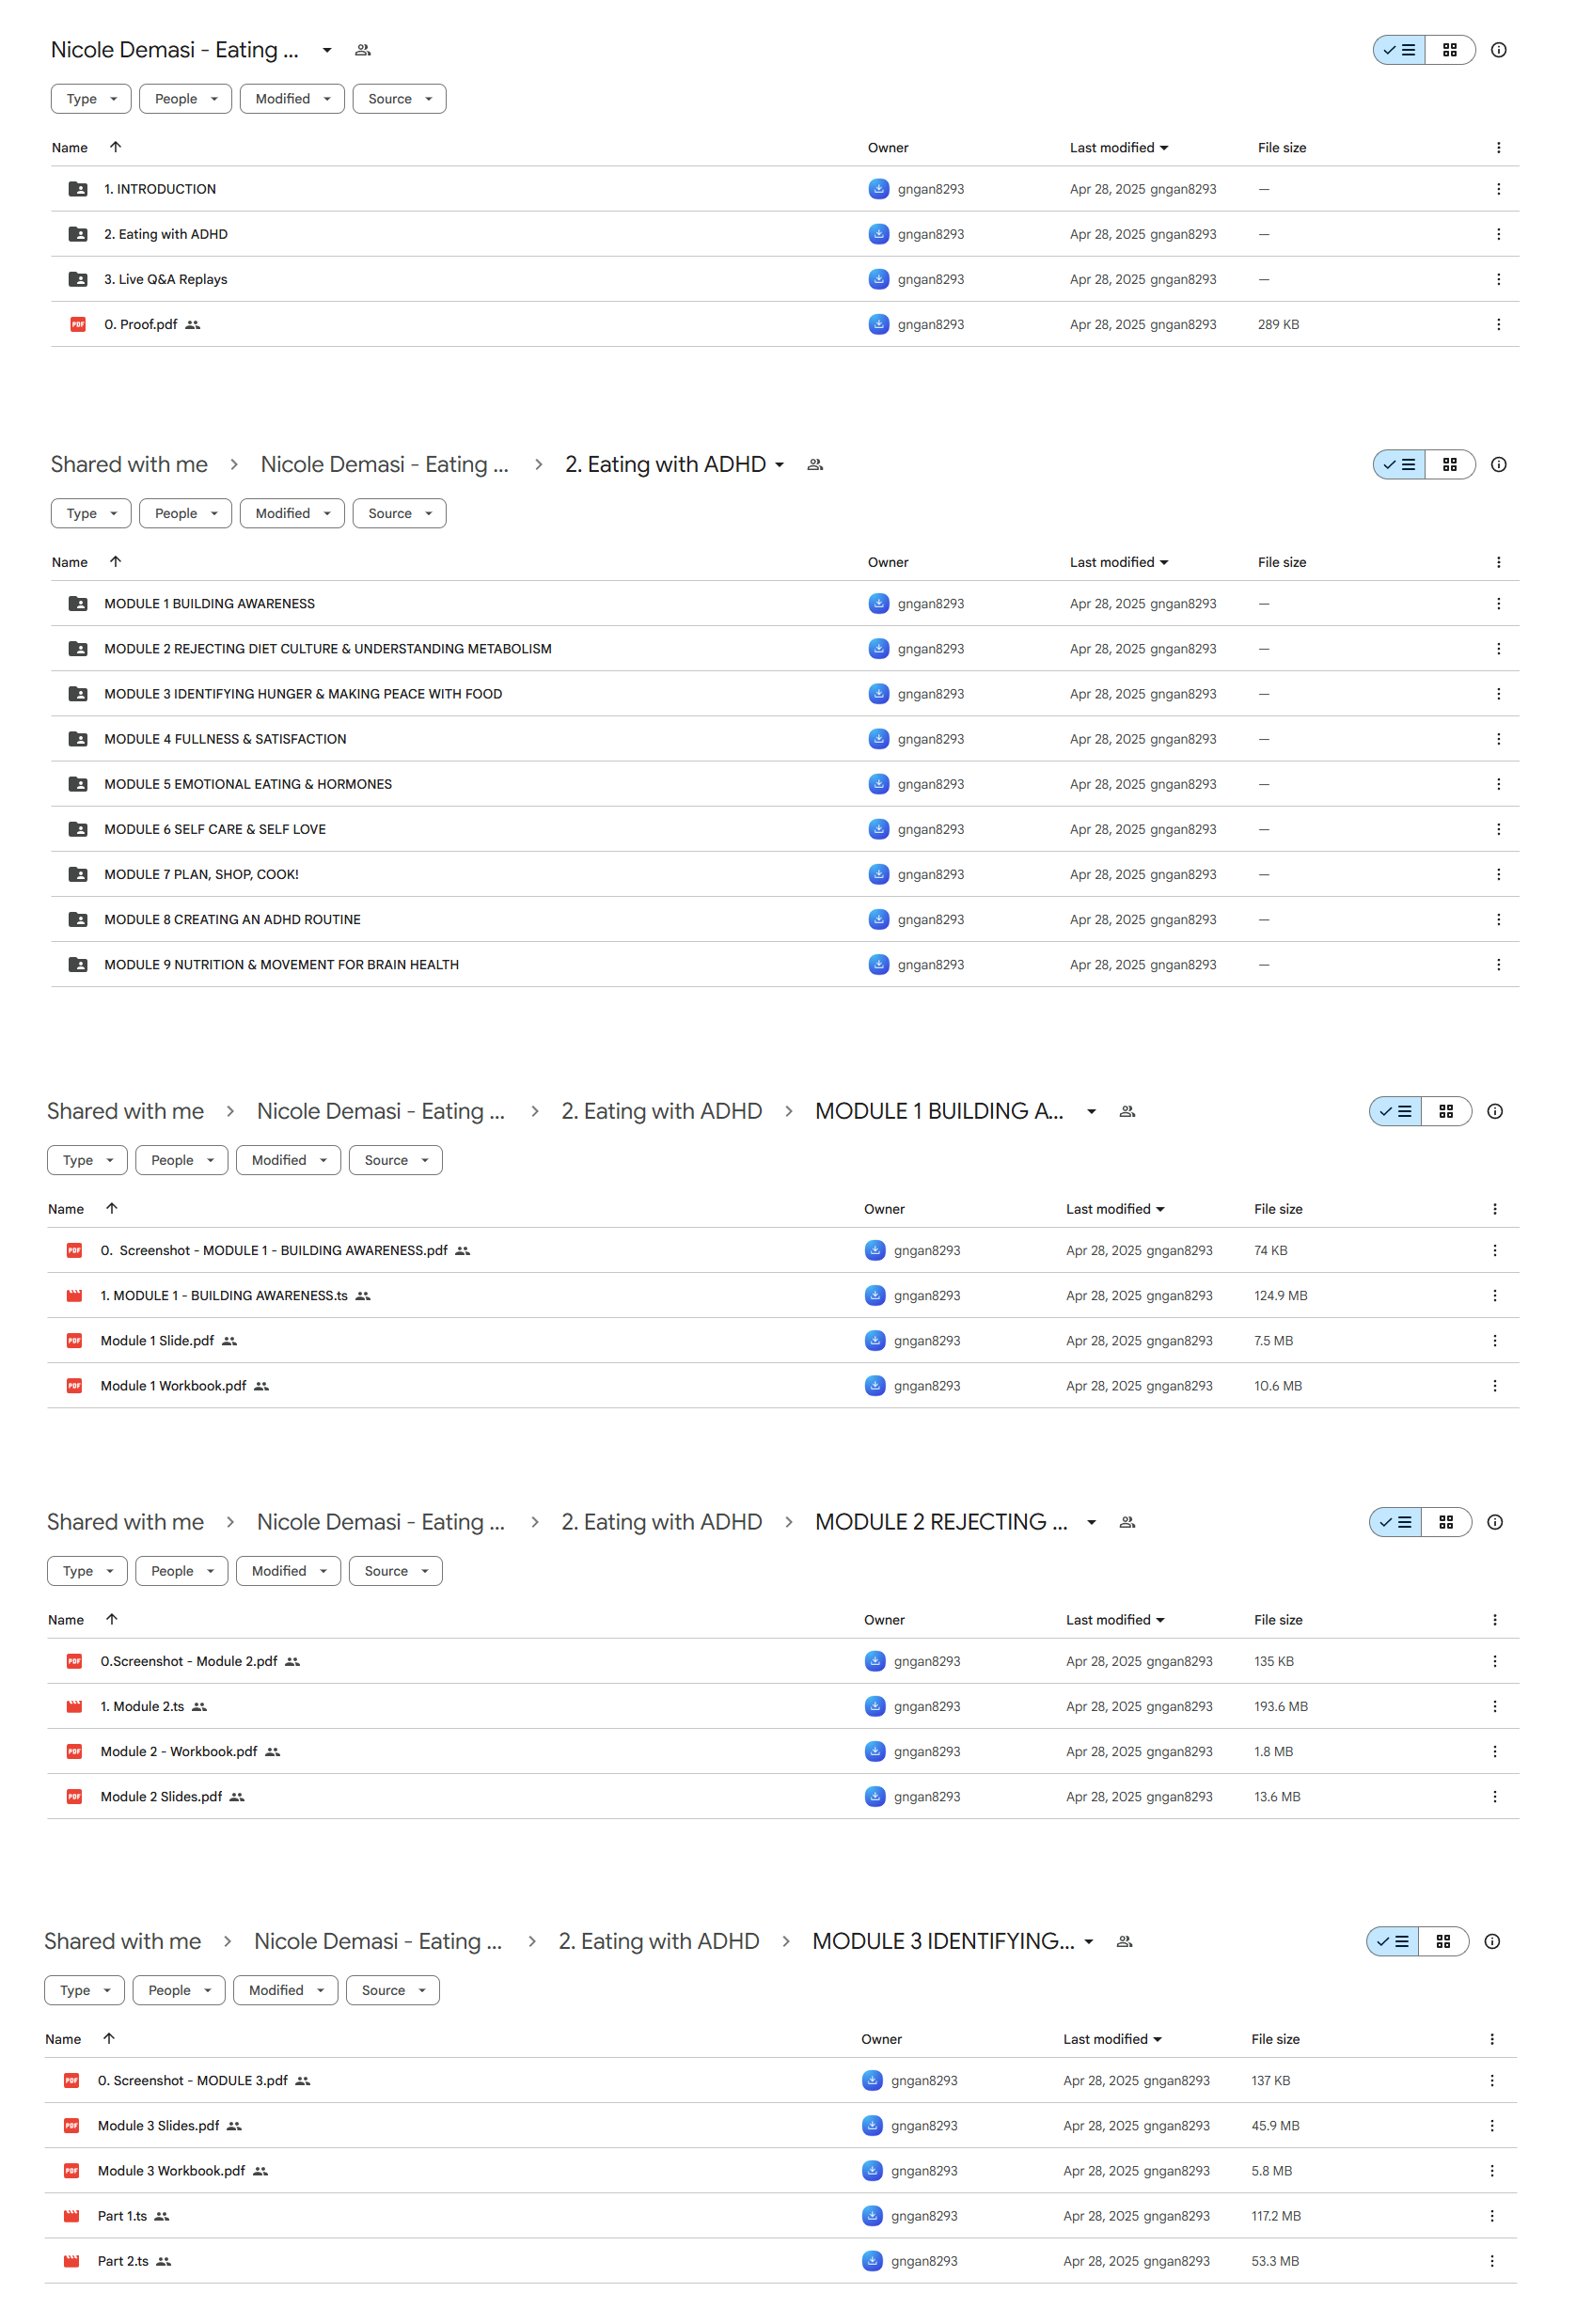Viewport: 1576px width, 2324px height.
Task: Open MODULE 3 IDENTIFYING... title dropdown arrow
Action: [1088, 1942]
